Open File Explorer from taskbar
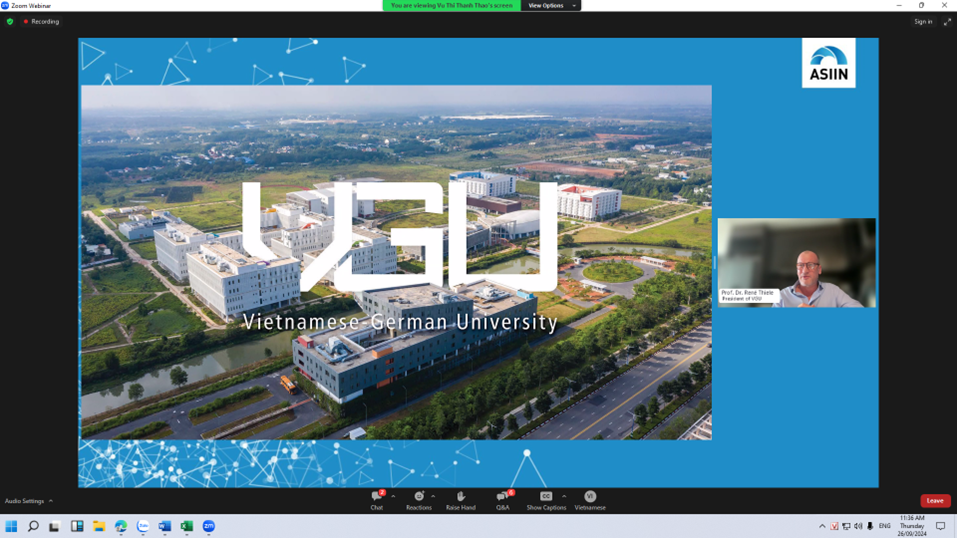Screen dimensions: 957x538 click(99, 526)
